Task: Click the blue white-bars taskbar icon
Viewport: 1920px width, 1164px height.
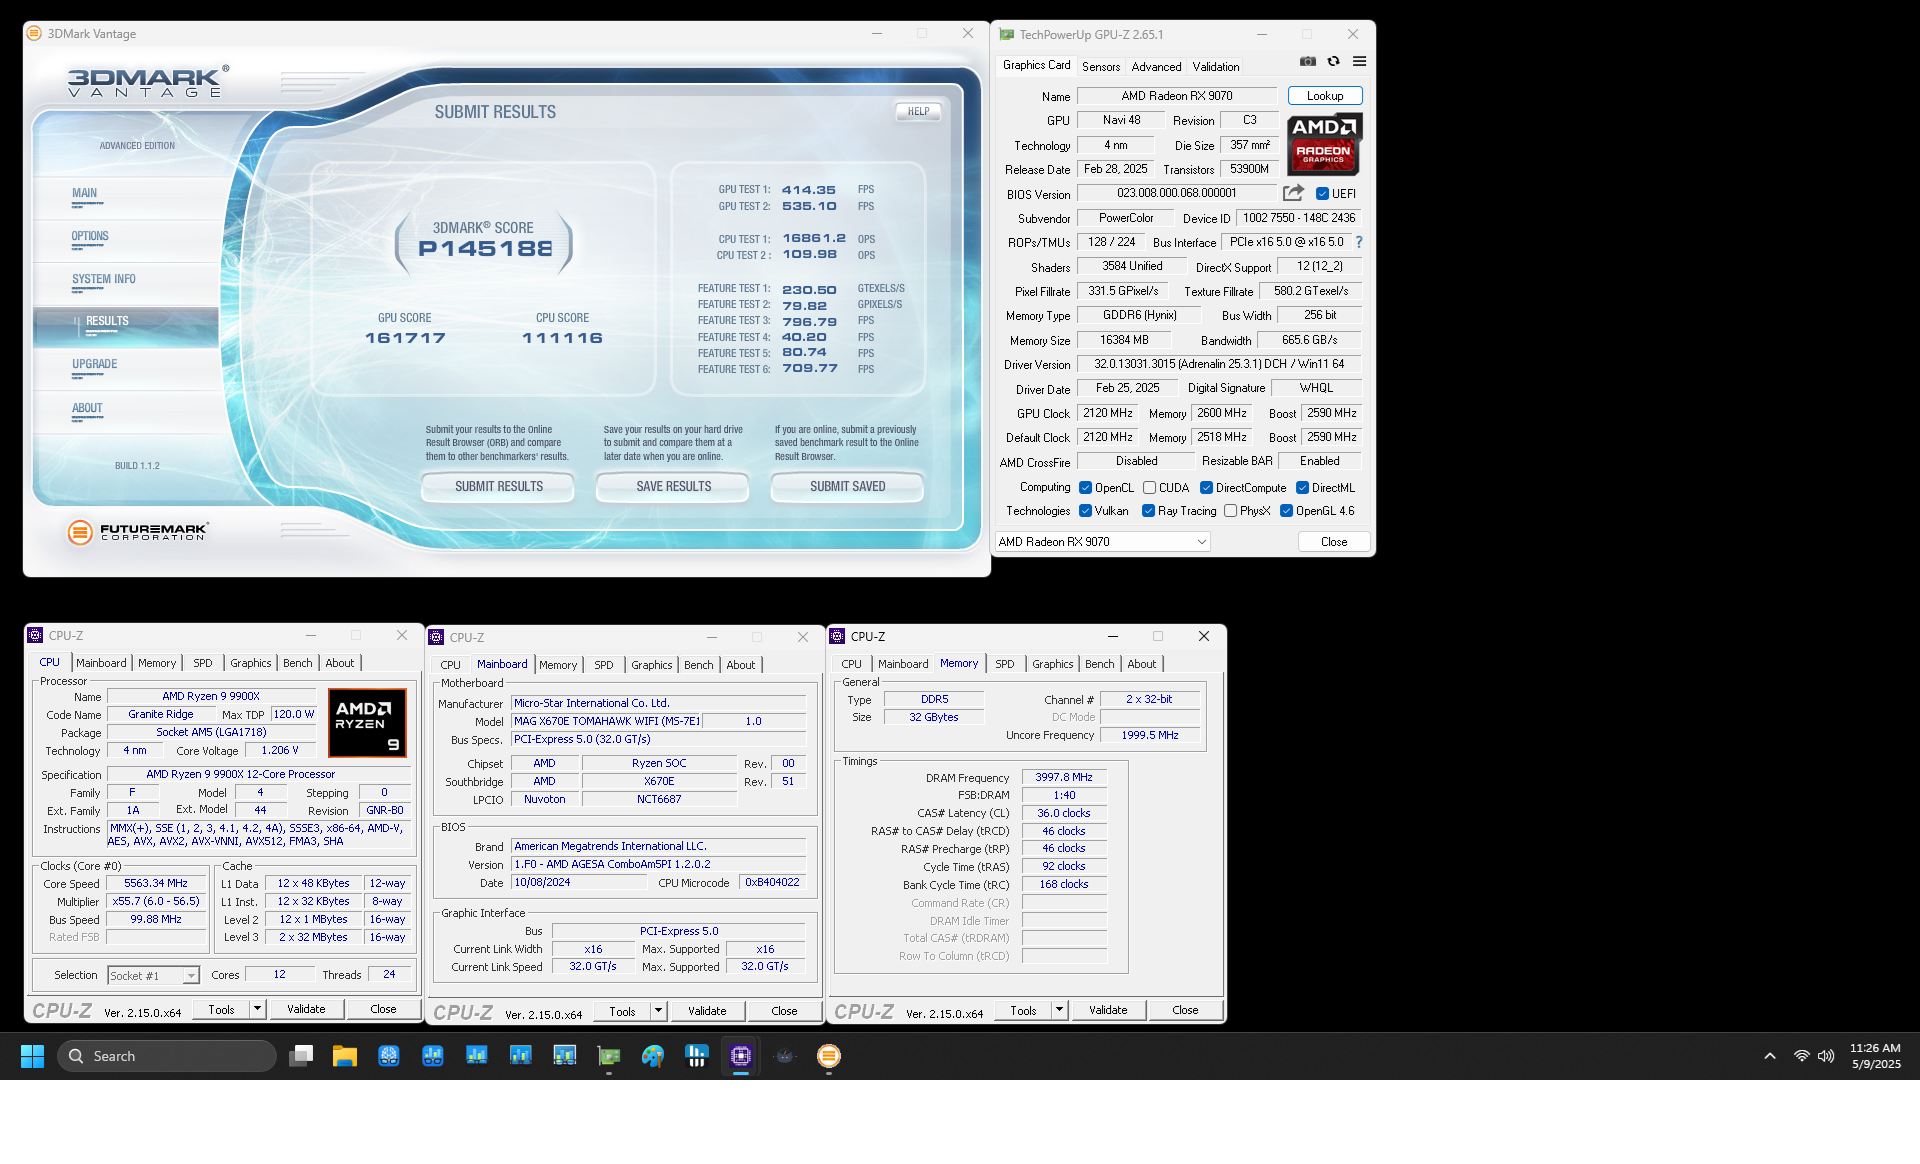Action: pyautogui.click(x=697, y=1056)
